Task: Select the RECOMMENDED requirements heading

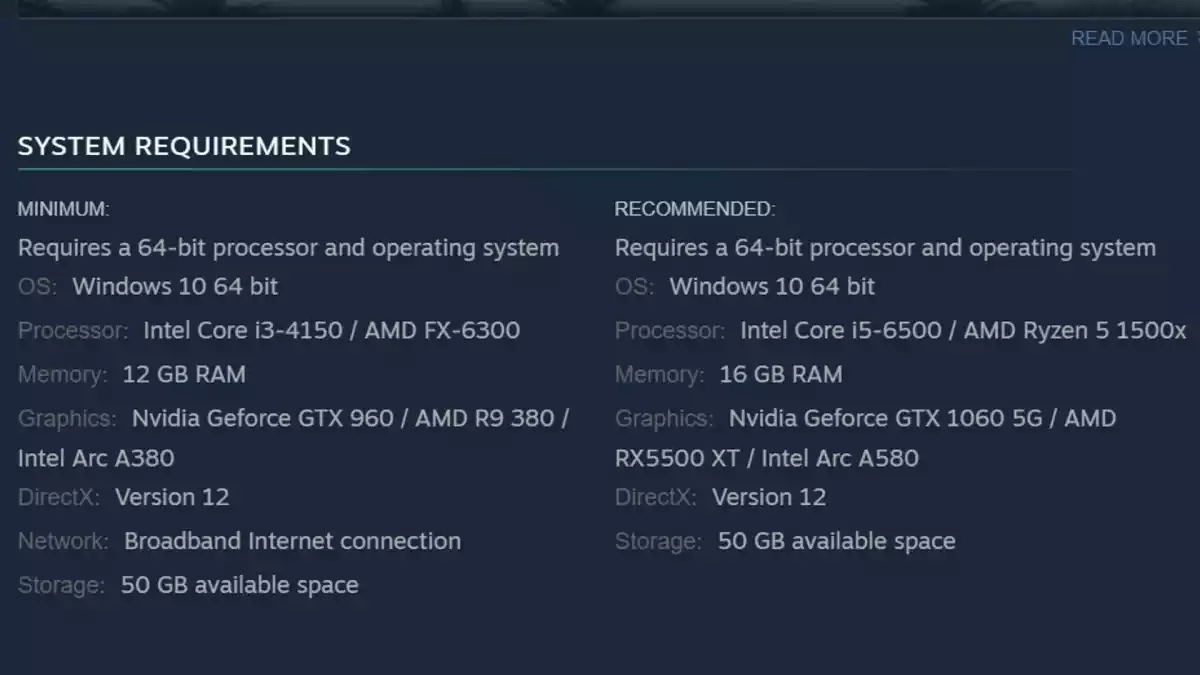Action: [x=694, y=209]
